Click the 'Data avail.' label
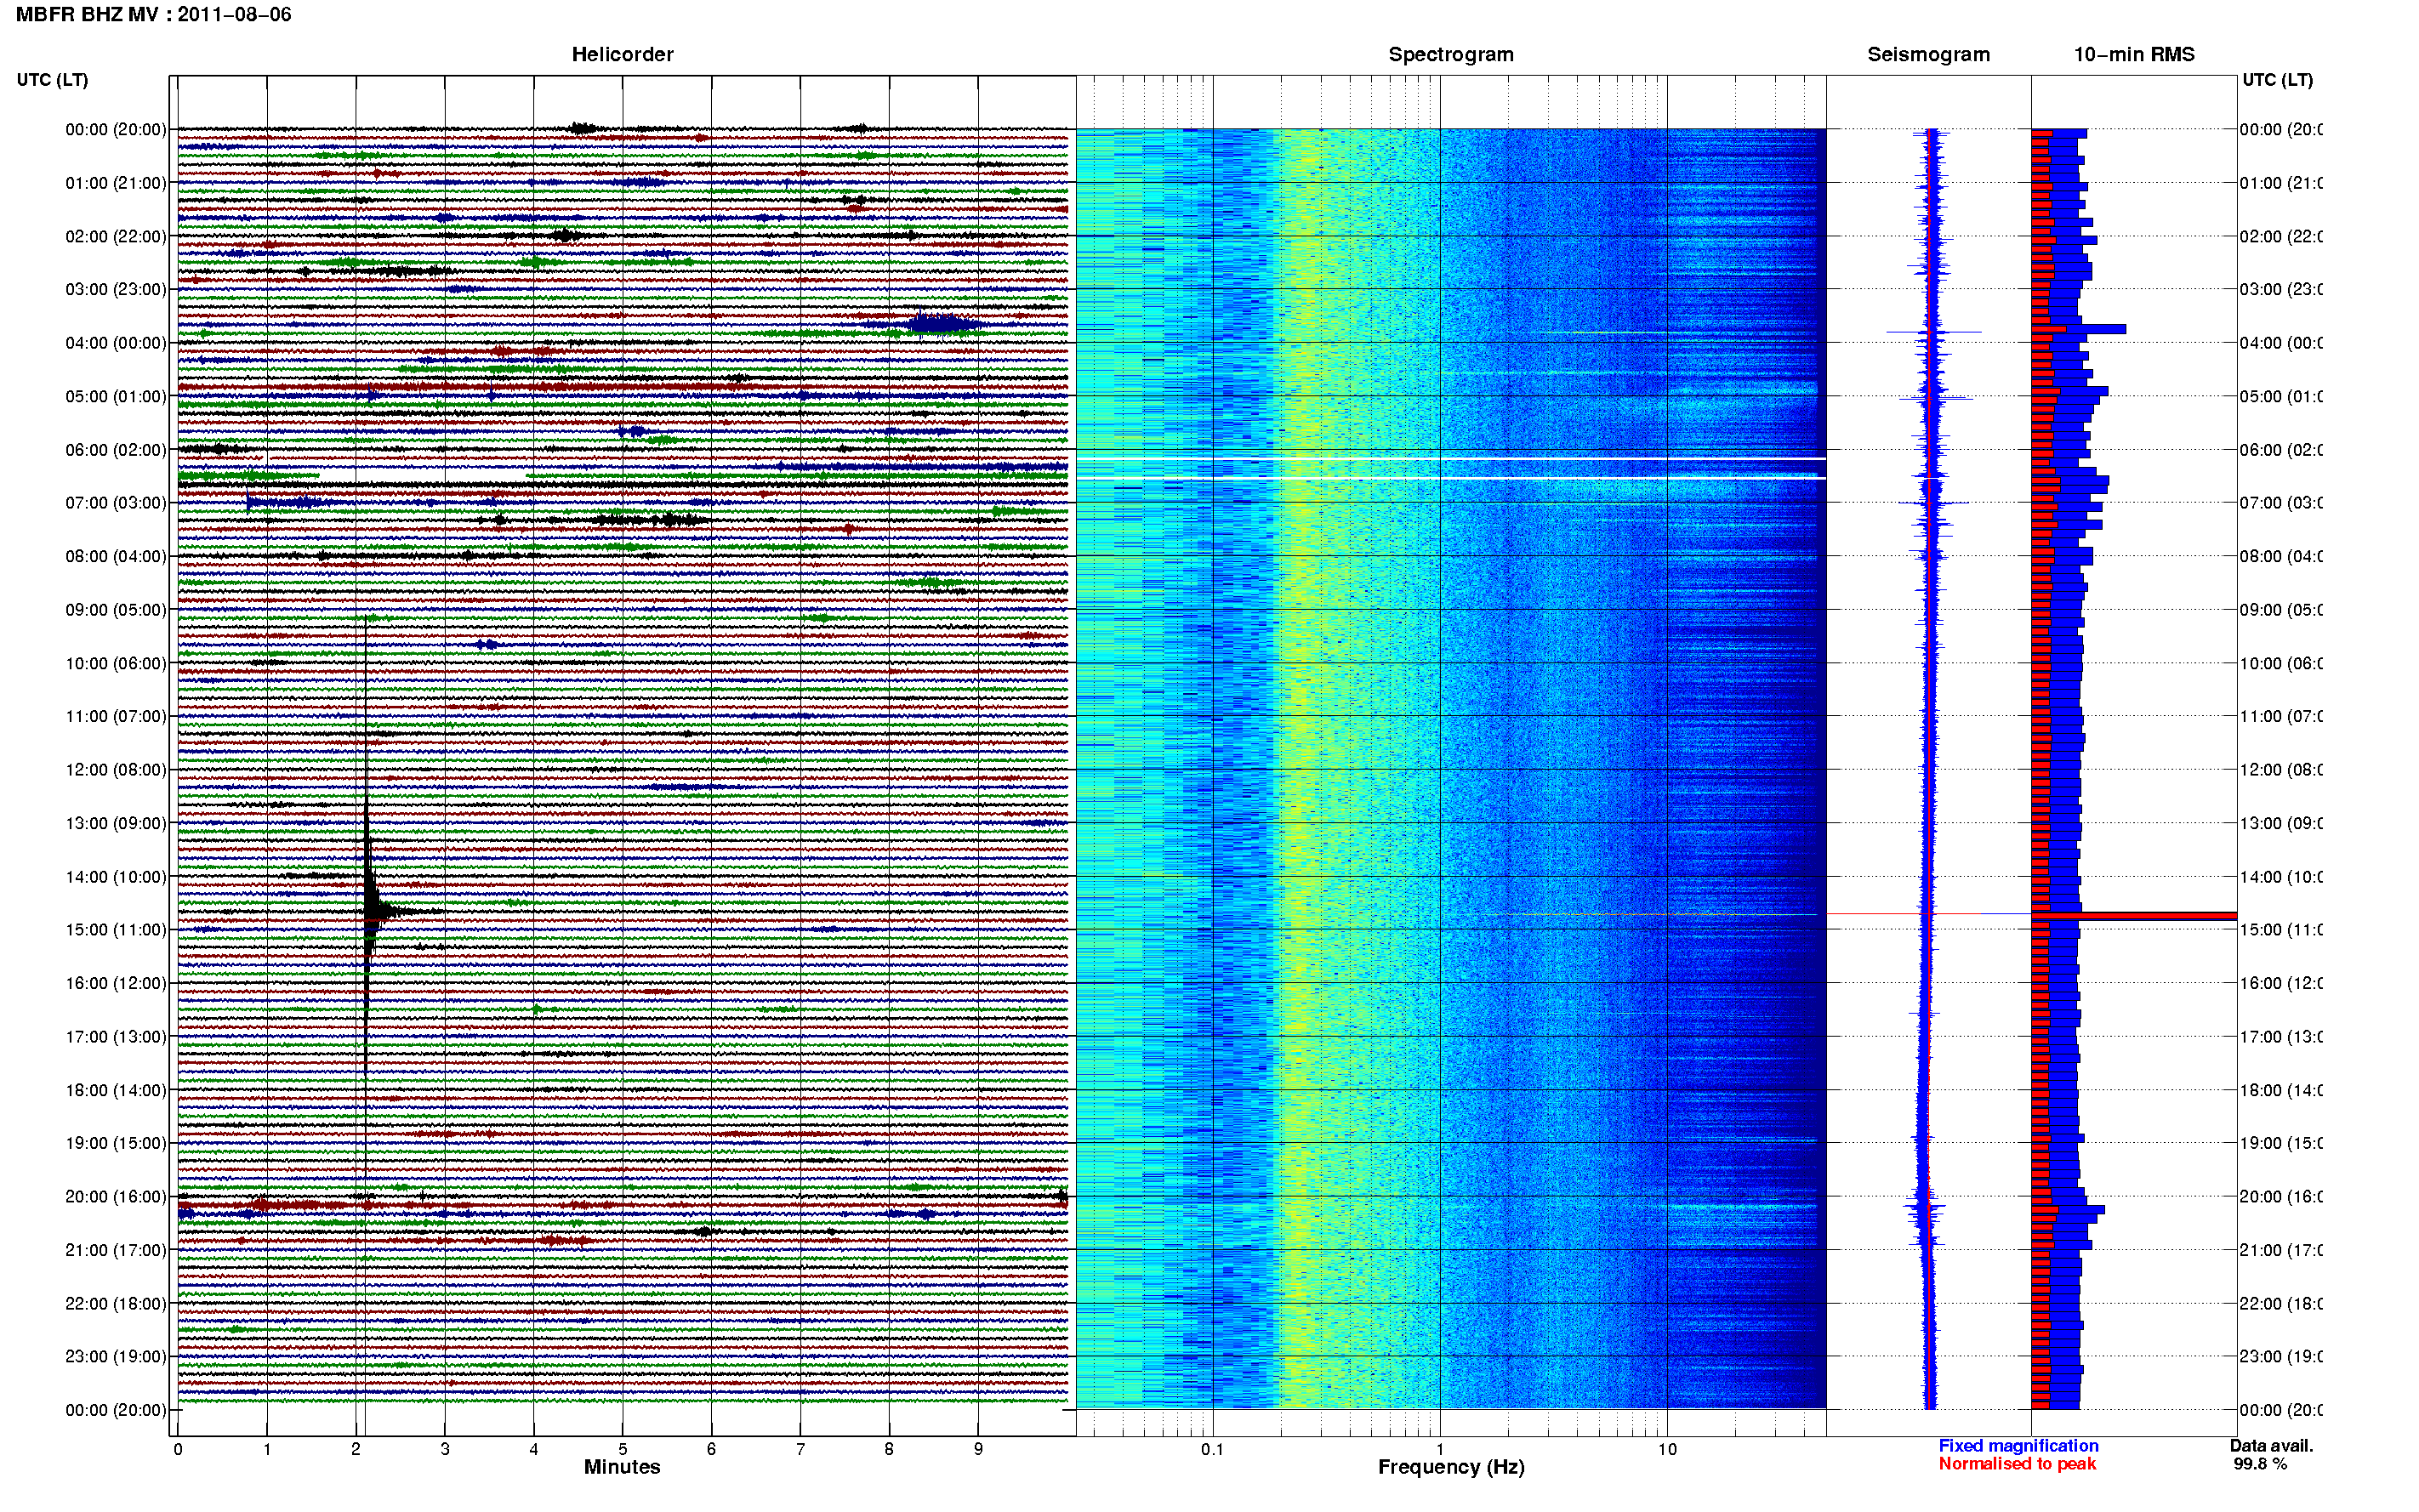This screenshot has height=1512, width=2419. click(x=2271, y=1446)
